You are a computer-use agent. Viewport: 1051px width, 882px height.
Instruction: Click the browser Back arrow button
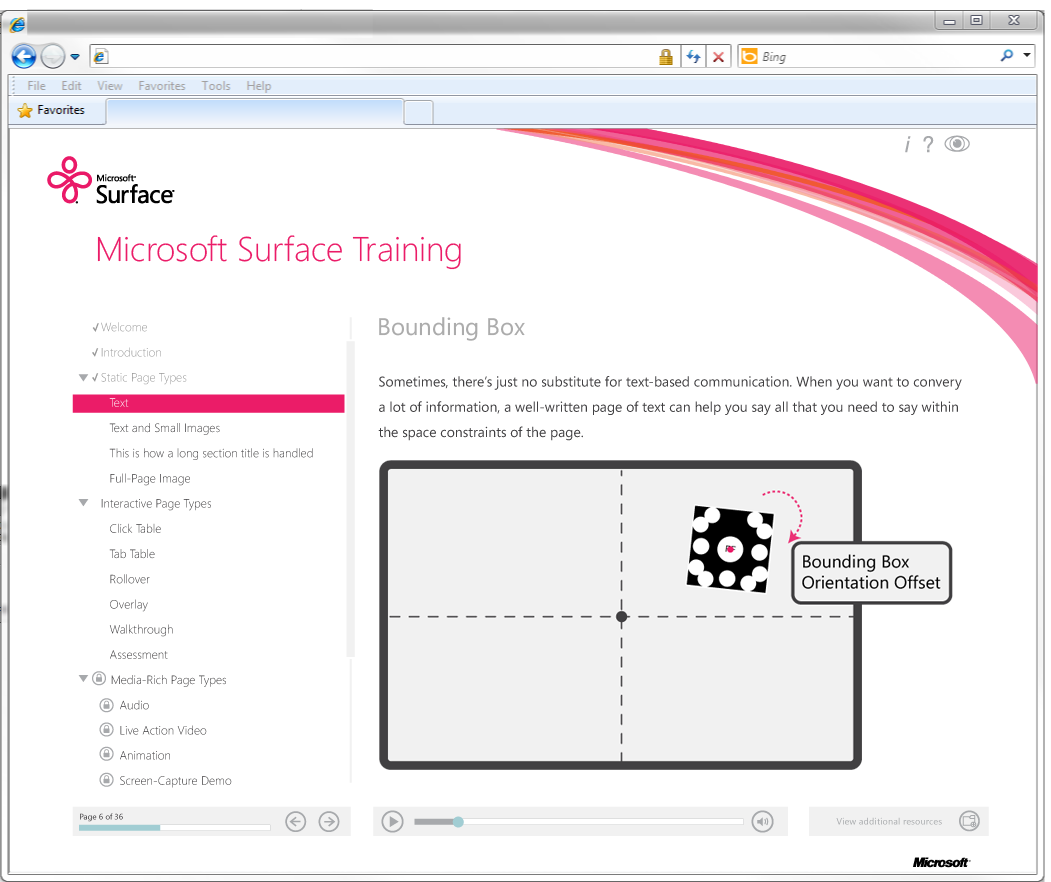pos(24,56)
